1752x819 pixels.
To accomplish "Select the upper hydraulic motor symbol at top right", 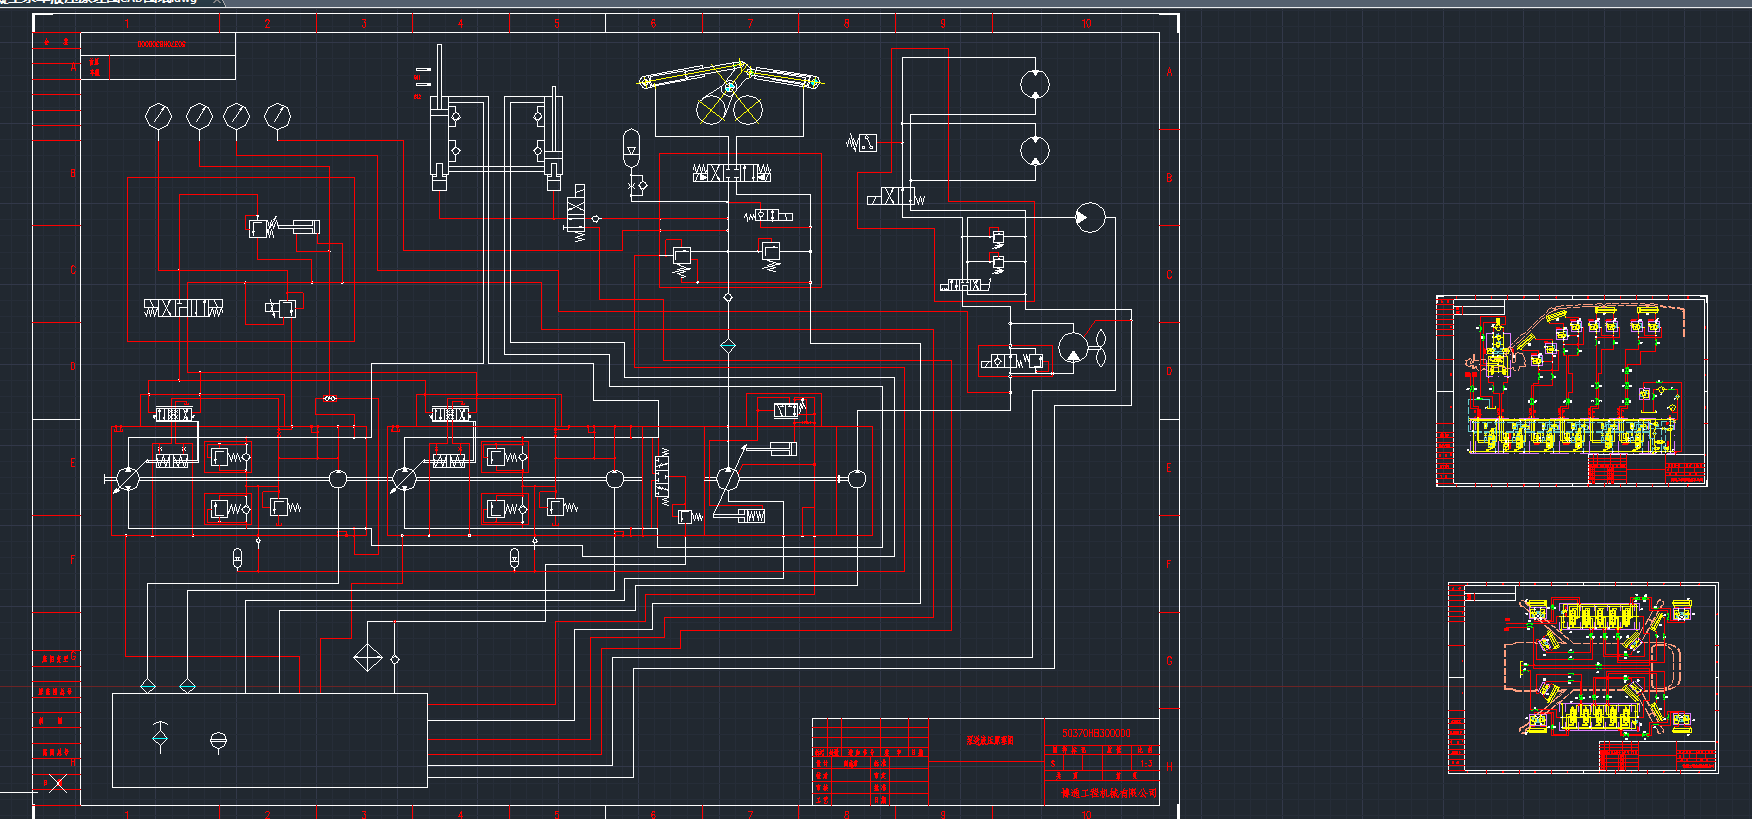I will point(1035,84).
